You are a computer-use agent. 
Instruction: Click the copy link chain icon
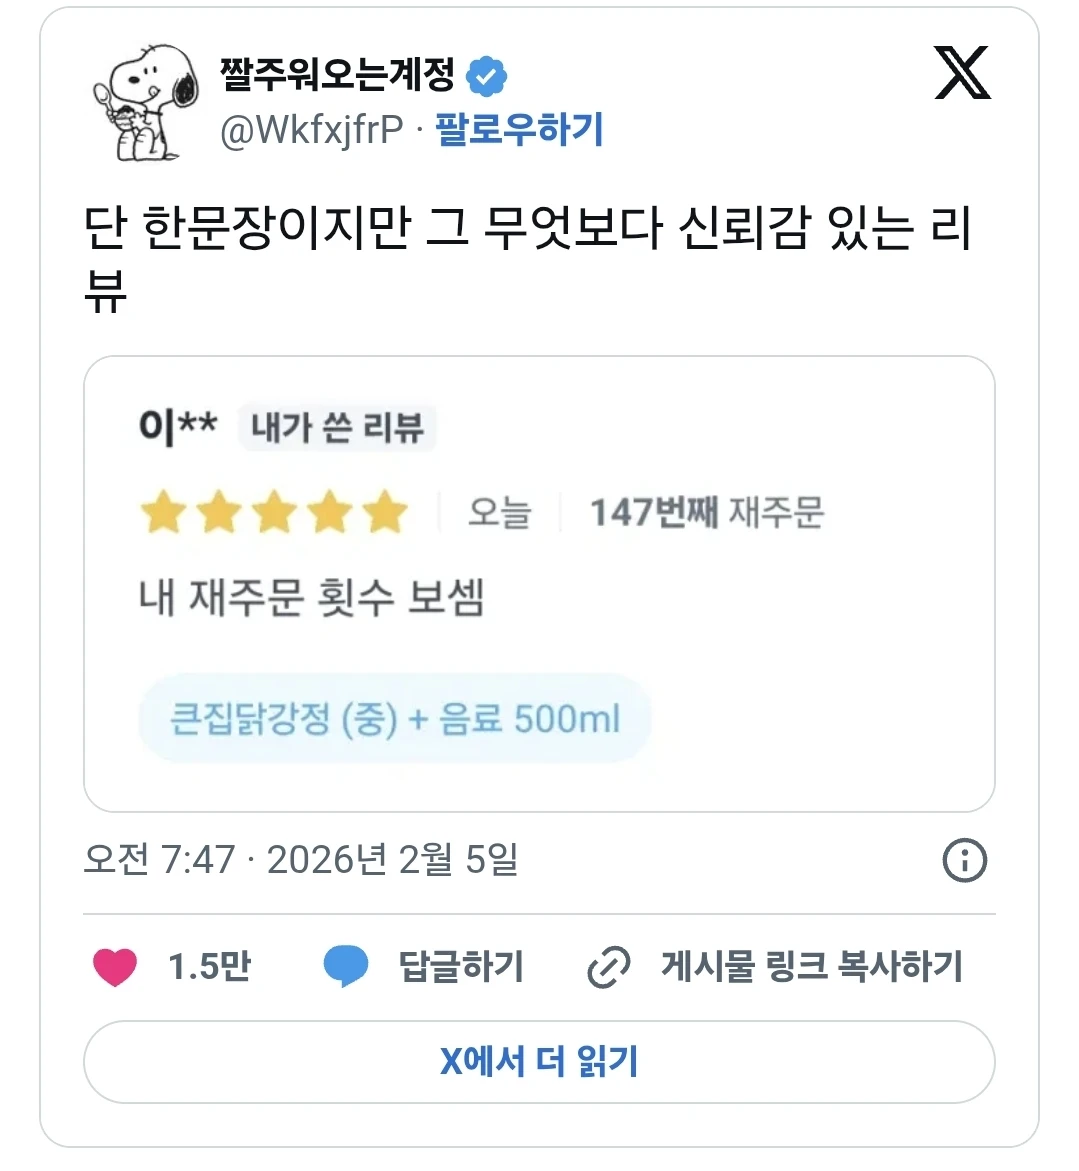pyautogui.click(x=608, y=967)
